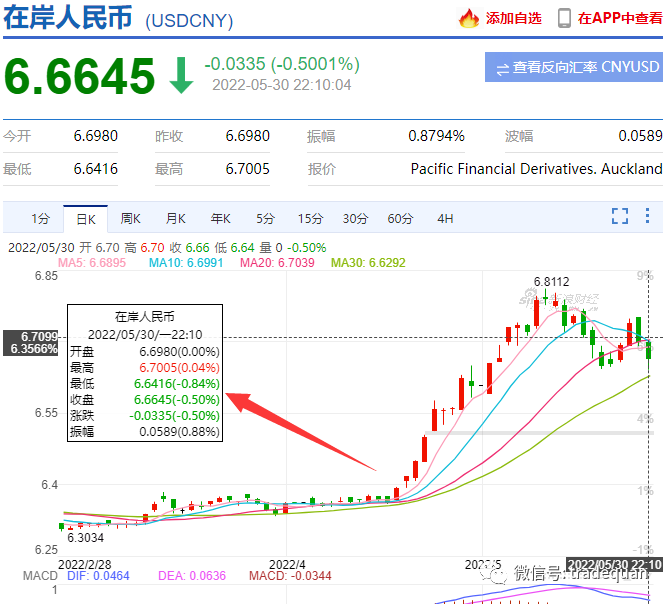Show the 60分 interval chart
The width and height of the screenshot is (670, 604).
point(400,218)
